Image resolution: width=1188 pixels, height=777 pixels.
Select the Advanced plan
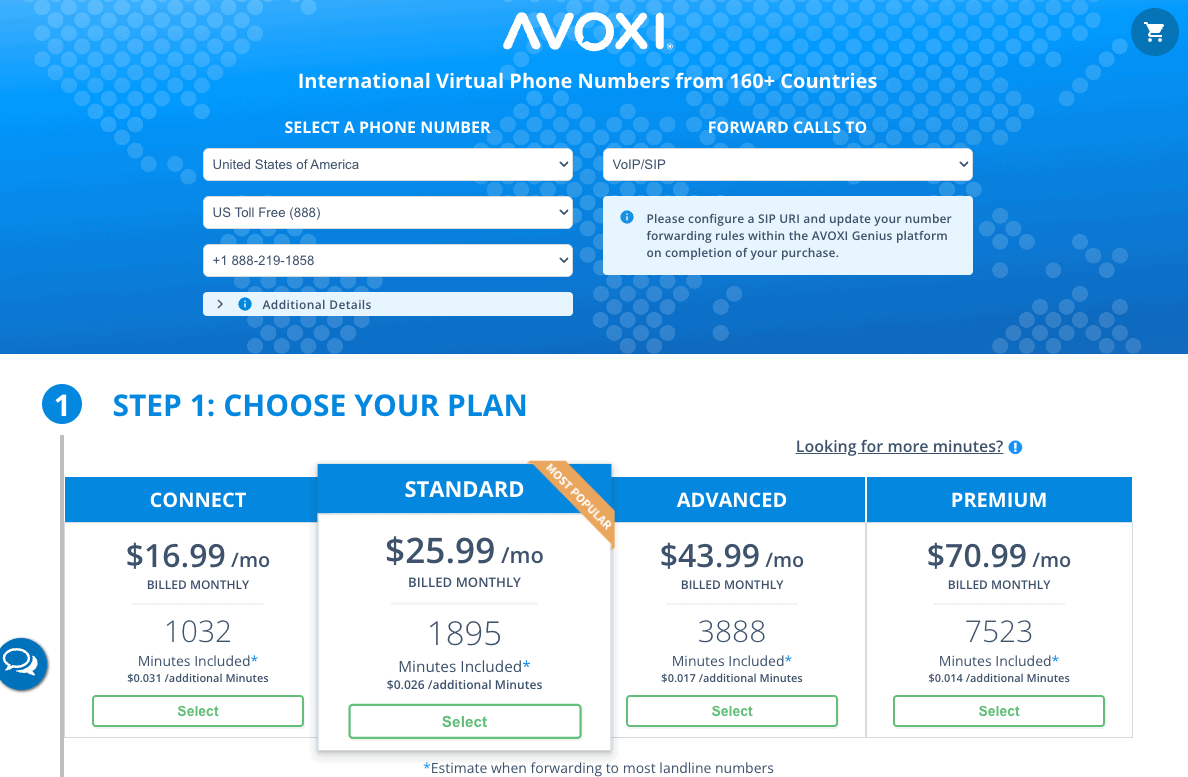pos(731,711)
